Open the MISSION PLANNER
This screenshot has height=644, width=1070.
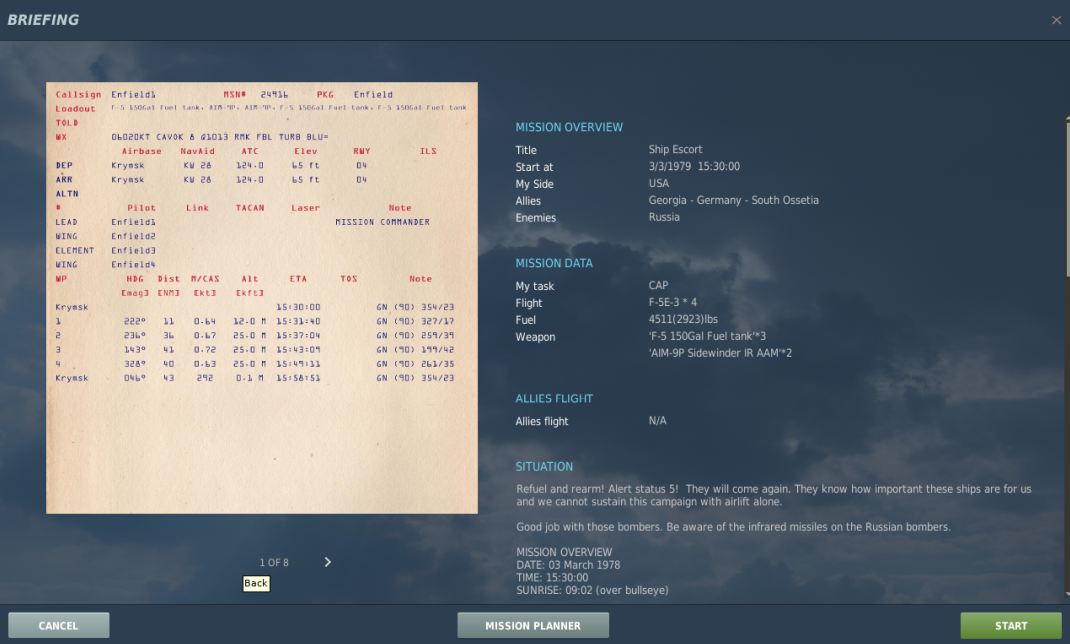click(x=533, y=626)
